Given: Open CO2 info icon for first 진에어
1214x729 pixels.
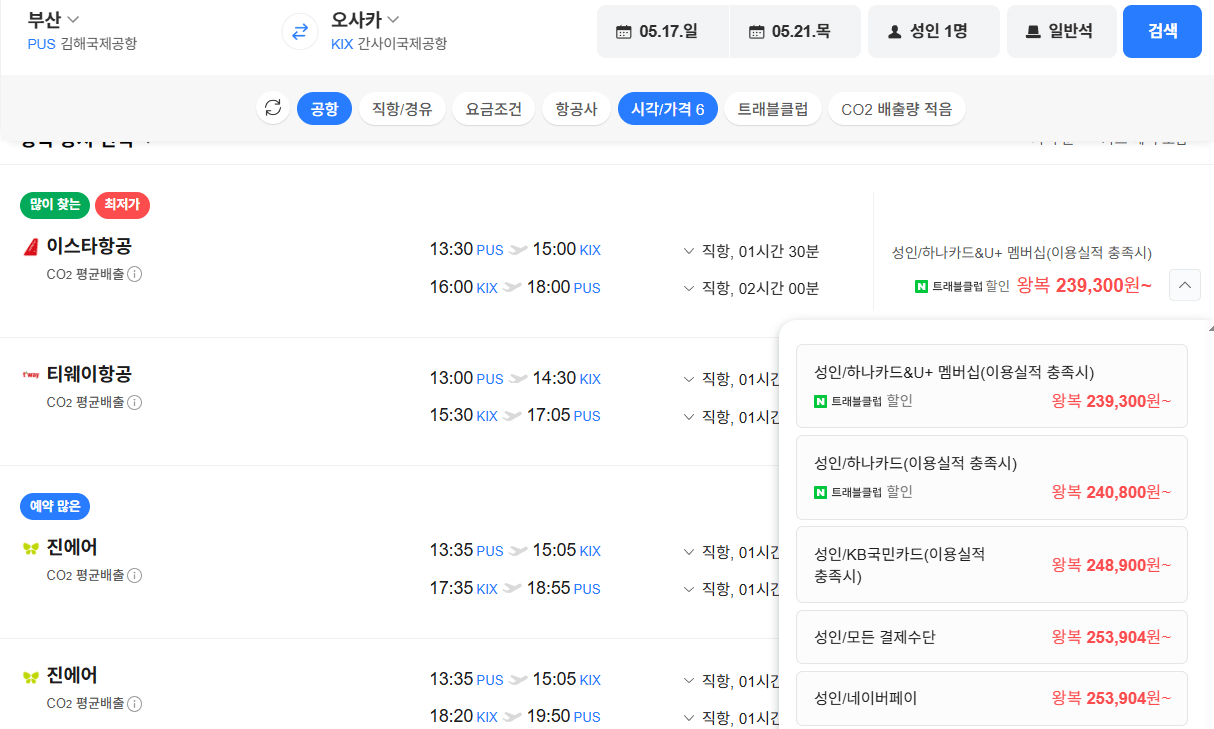Looking at the screenshot, I should pyautogui.click(x=135, y=575).
